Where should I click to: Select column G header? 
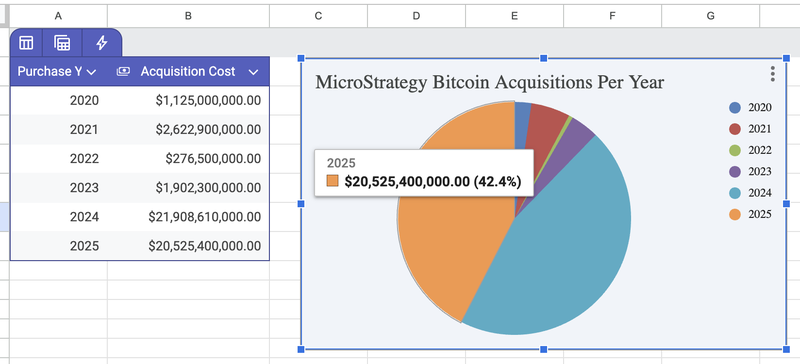(x=710, y=16)
